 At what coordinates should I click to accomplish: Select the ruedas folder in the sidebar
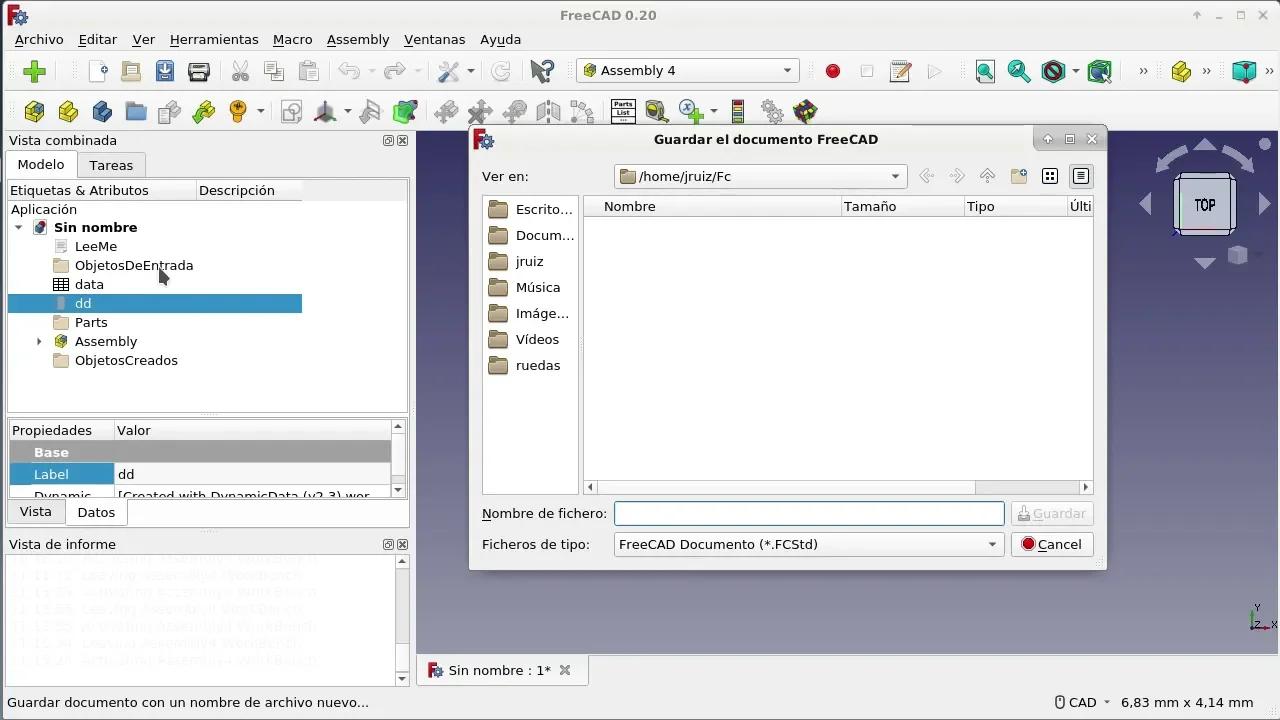tap(538, 365)
